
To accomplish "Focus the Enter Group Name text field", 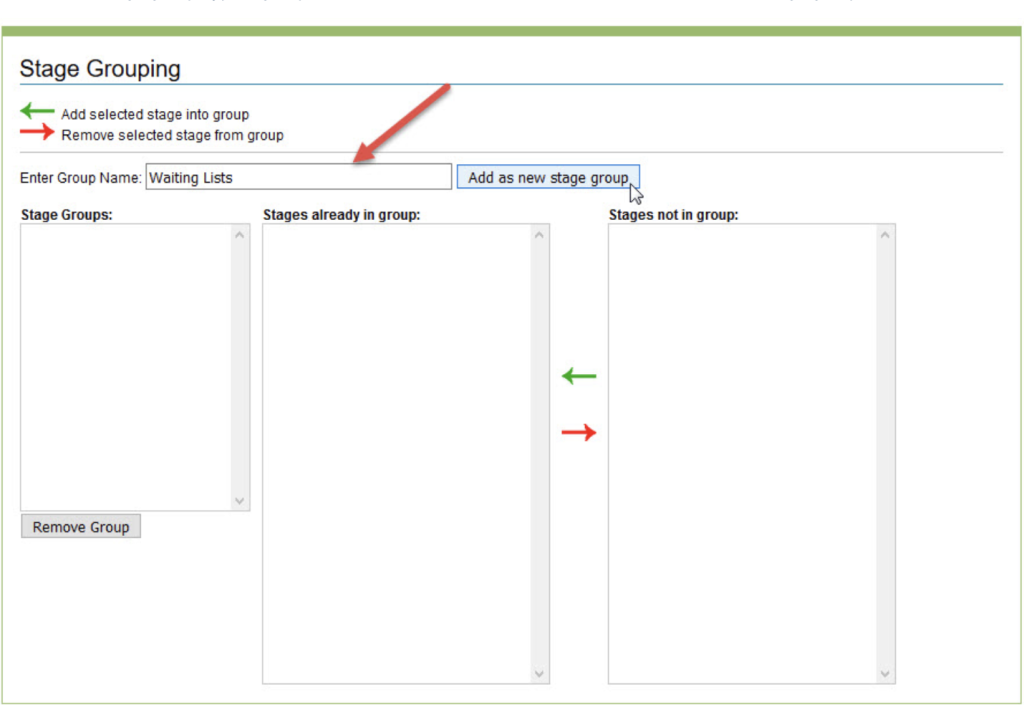I will tap(298, 177).
